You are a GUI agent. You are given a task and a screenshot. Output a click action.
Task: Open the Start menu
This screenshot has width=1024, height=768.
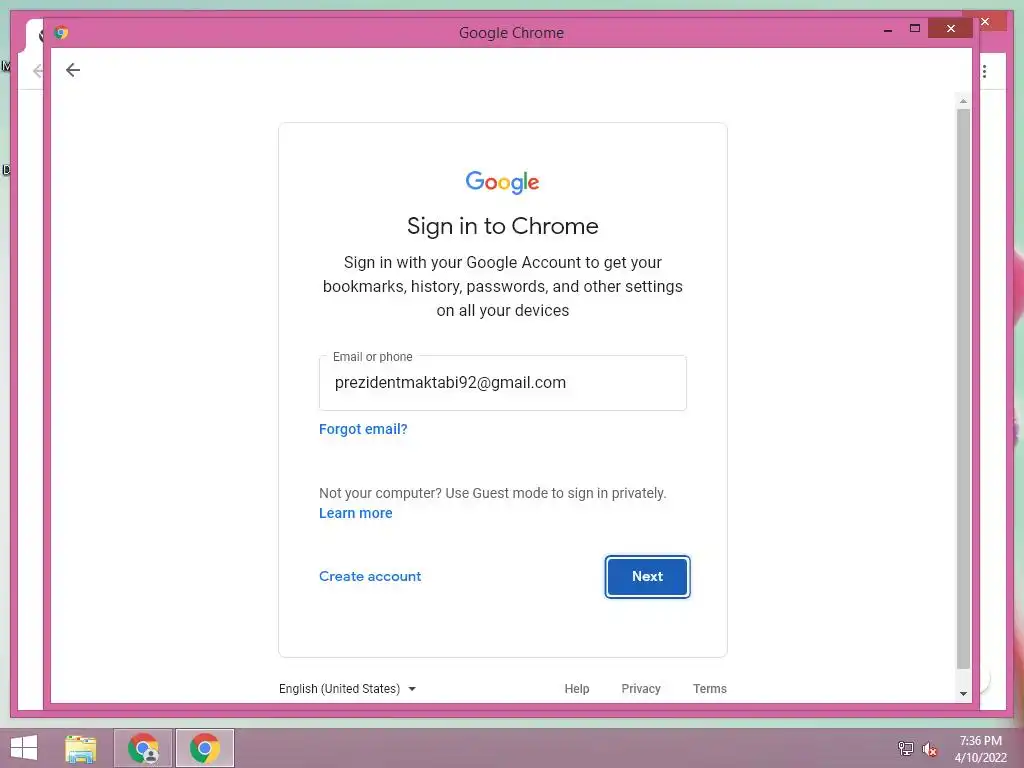coord(24,748)
